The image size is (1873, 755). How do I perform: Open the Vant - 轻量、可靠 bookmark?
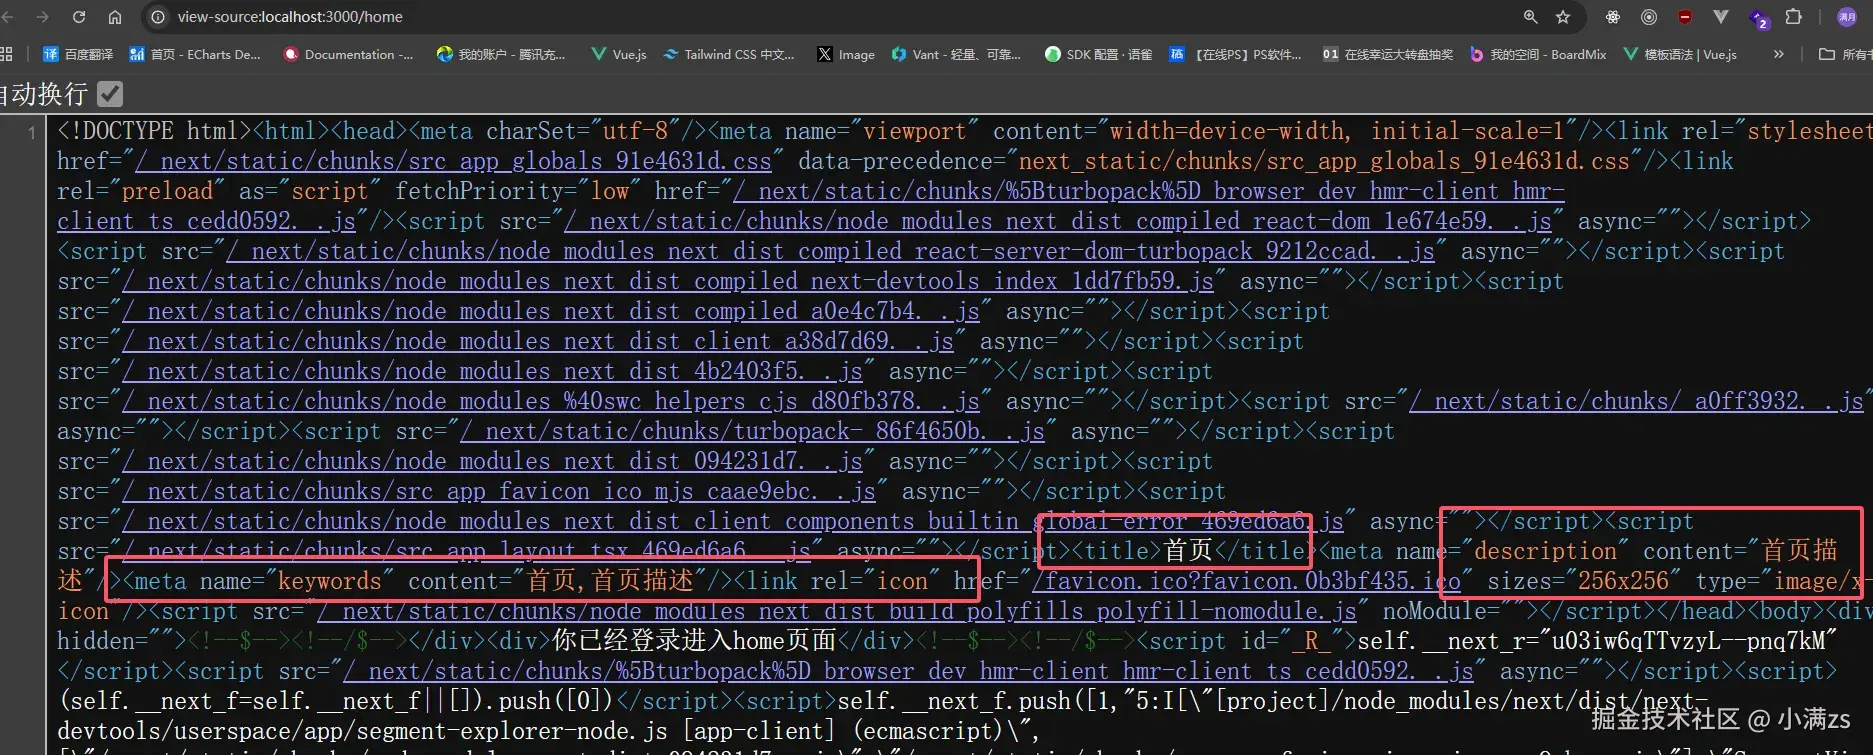pos(957,54)
